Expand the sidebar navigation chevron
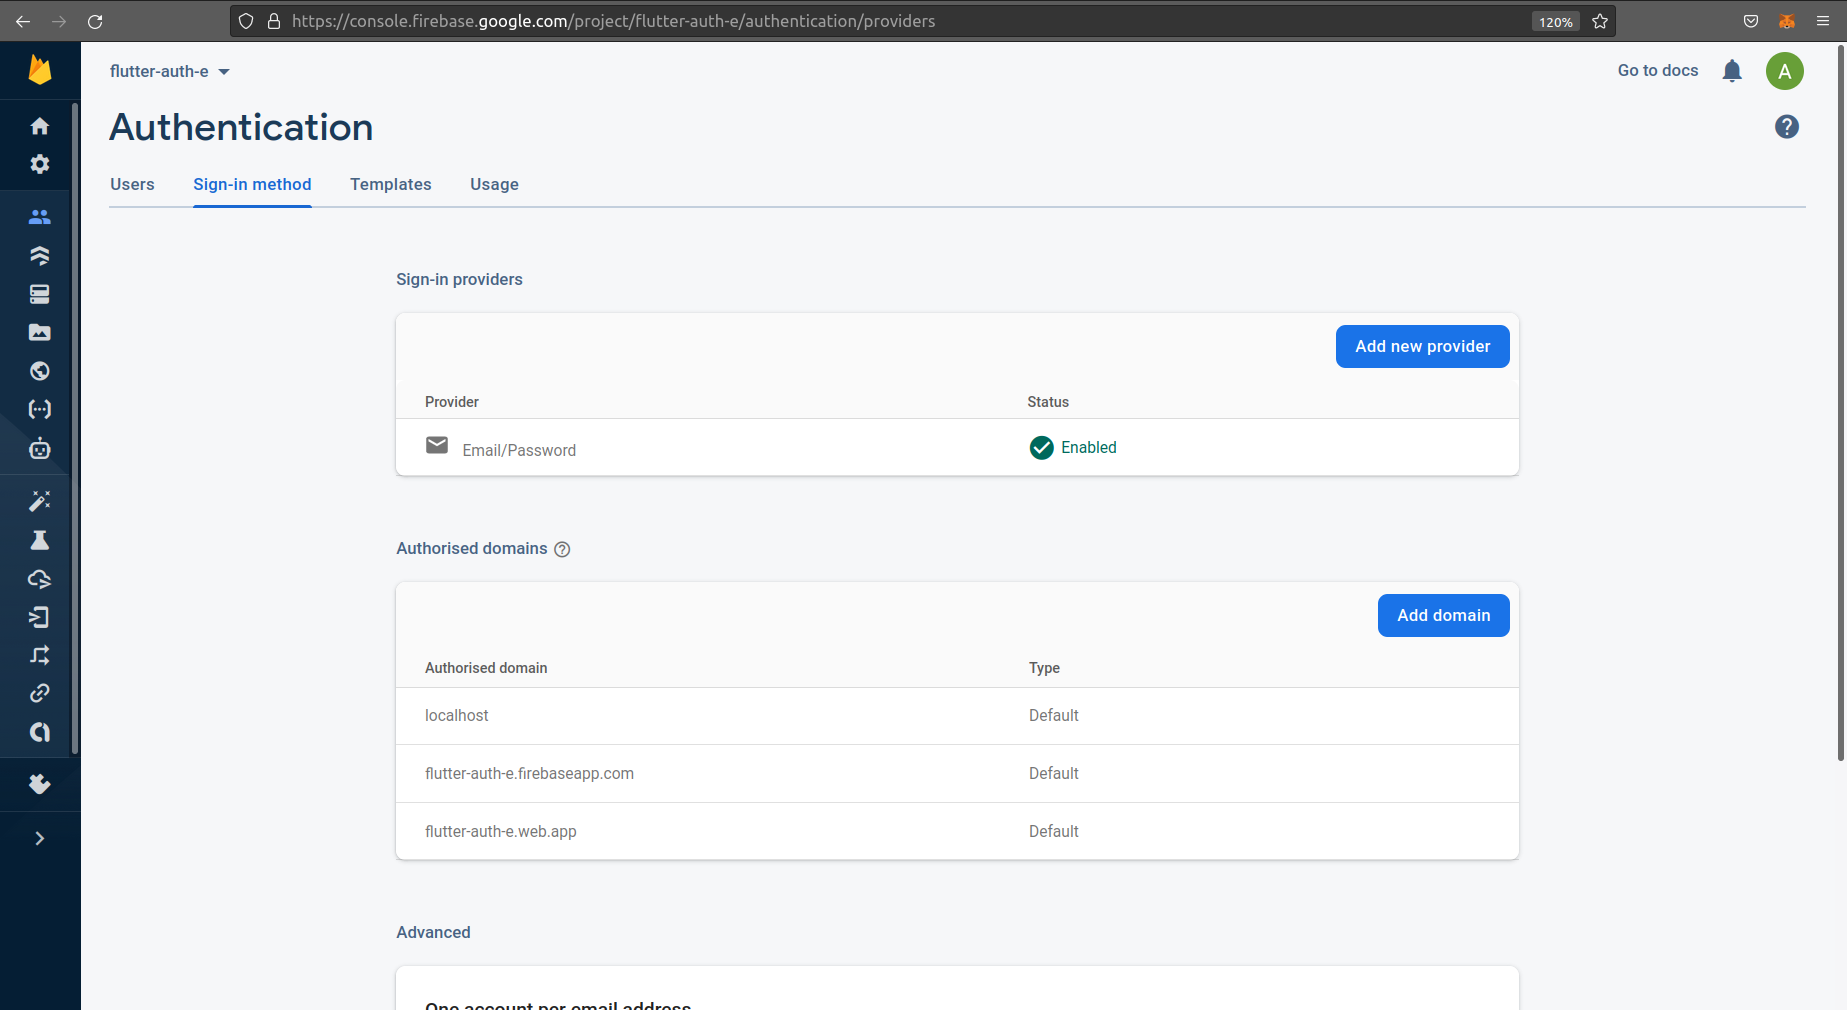 click(x=40, y=838)
